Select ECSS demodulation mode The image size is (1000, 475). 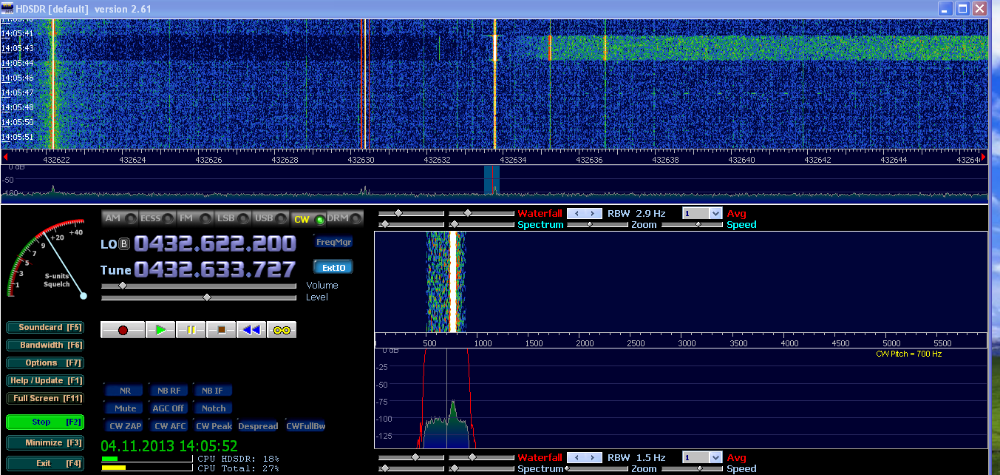[157, 219]
